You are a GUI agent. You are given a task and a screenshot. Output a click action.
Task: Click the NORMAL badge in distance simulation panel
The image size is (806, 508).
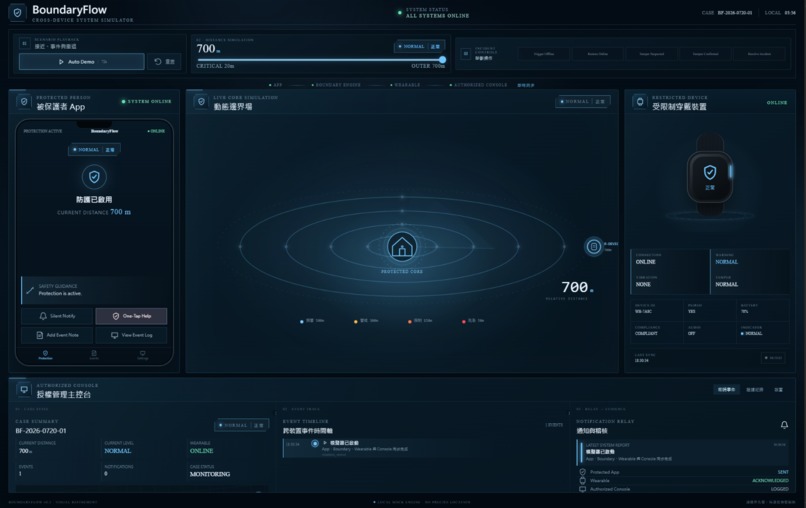pyautogui.click(x=420, y=46)
